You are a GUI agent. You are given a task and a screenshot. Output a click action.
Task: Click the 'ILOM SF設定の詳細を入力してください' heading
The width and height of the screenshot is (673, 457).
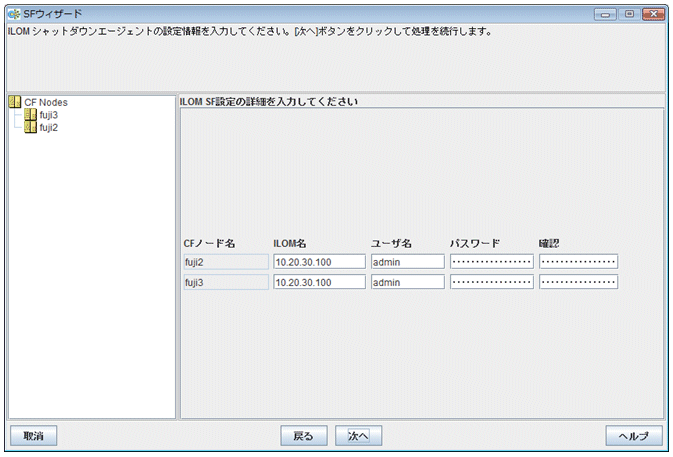tap(269, 102)
